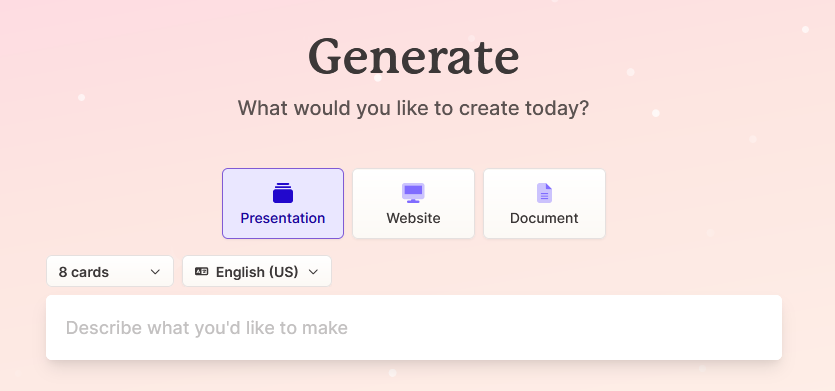
Task: Click the '8 cards' text
Action: [84, 272]
